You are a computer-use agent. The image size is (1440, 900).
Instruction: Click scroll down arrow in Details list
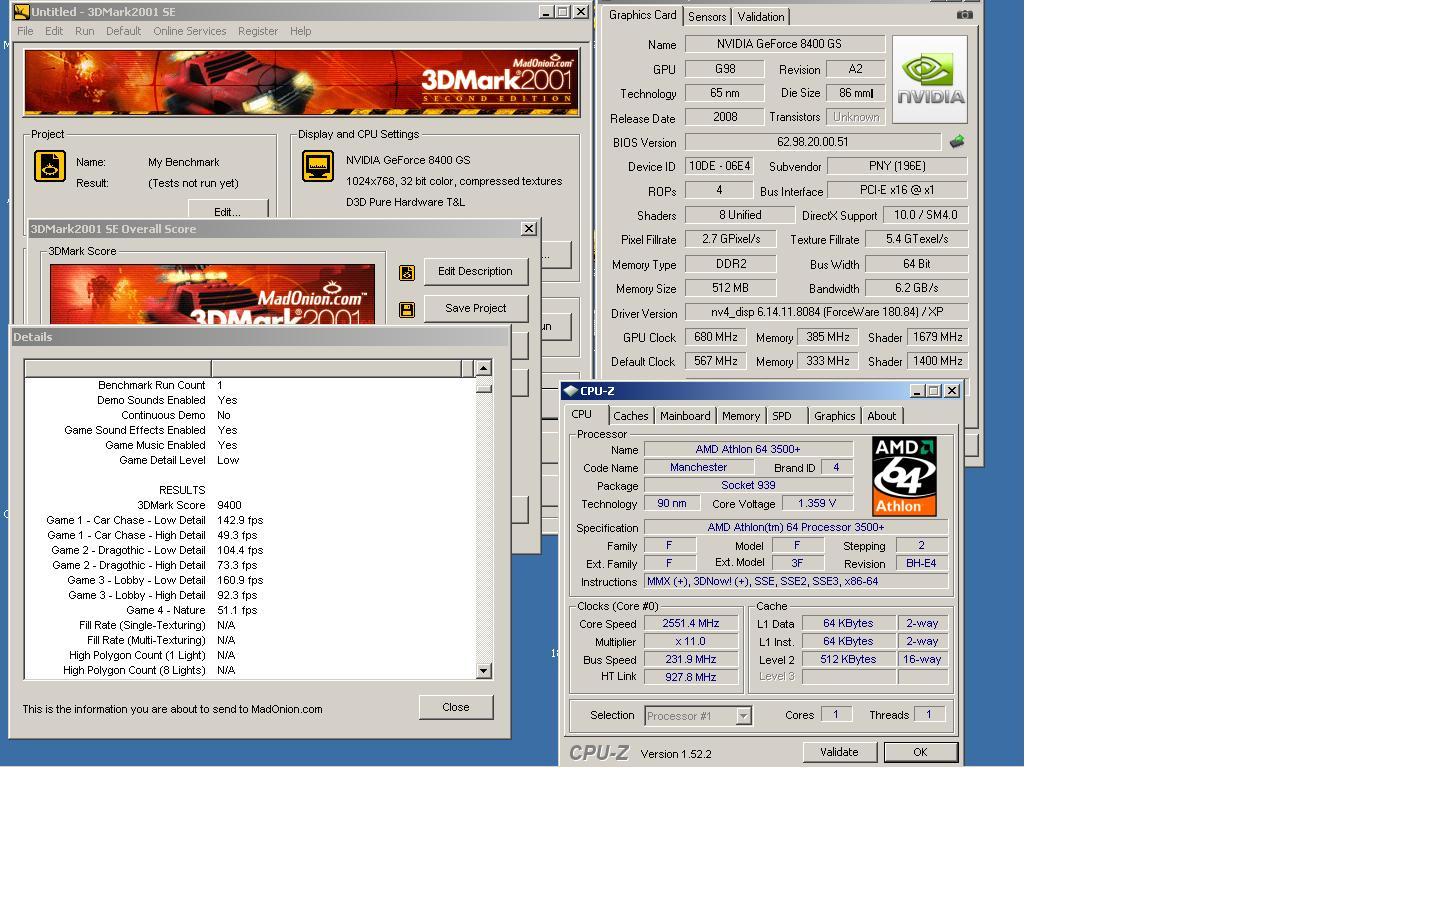[x=484, y=671]
